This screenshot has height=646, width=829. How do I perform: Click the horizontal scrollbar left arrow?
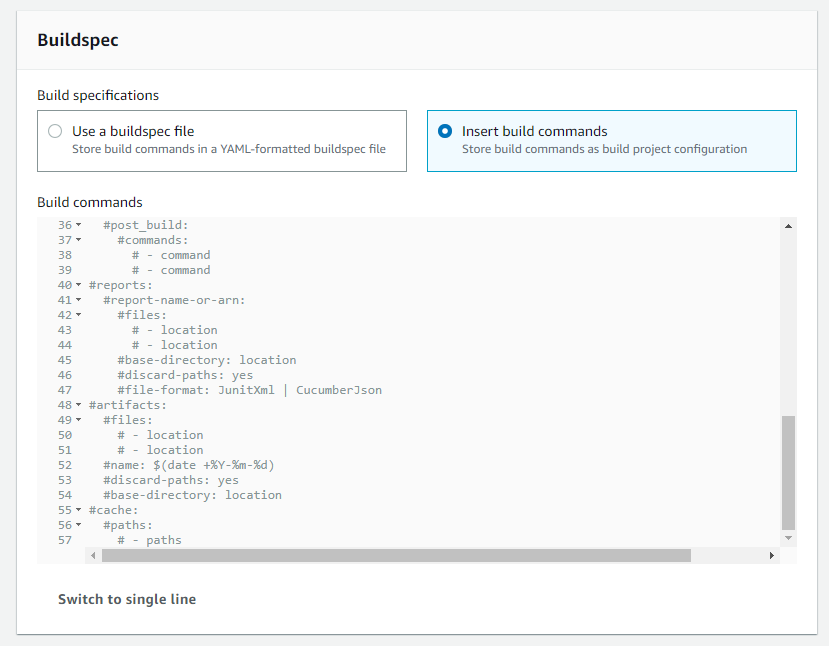(93, 555)
